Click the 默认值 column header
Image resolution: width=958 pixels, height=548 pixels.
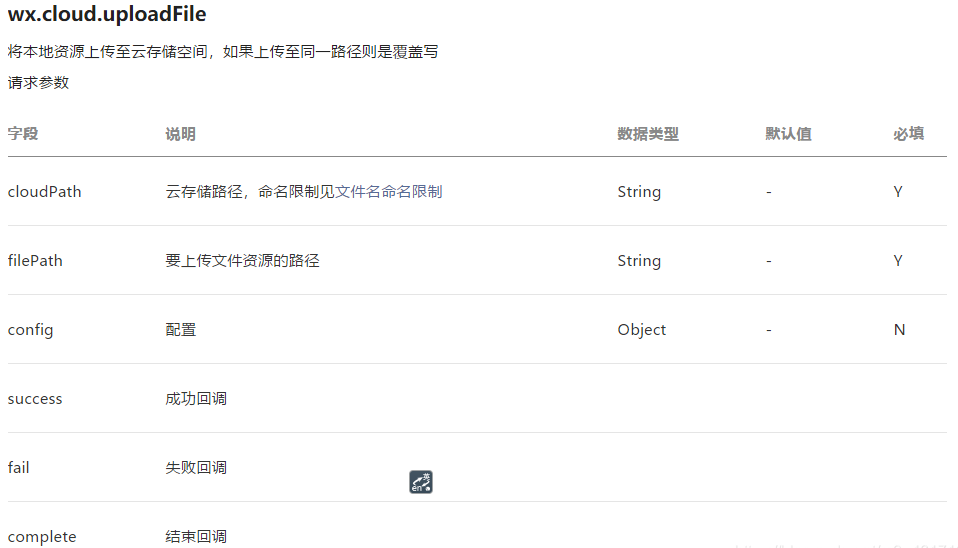[x=788, y=134]
